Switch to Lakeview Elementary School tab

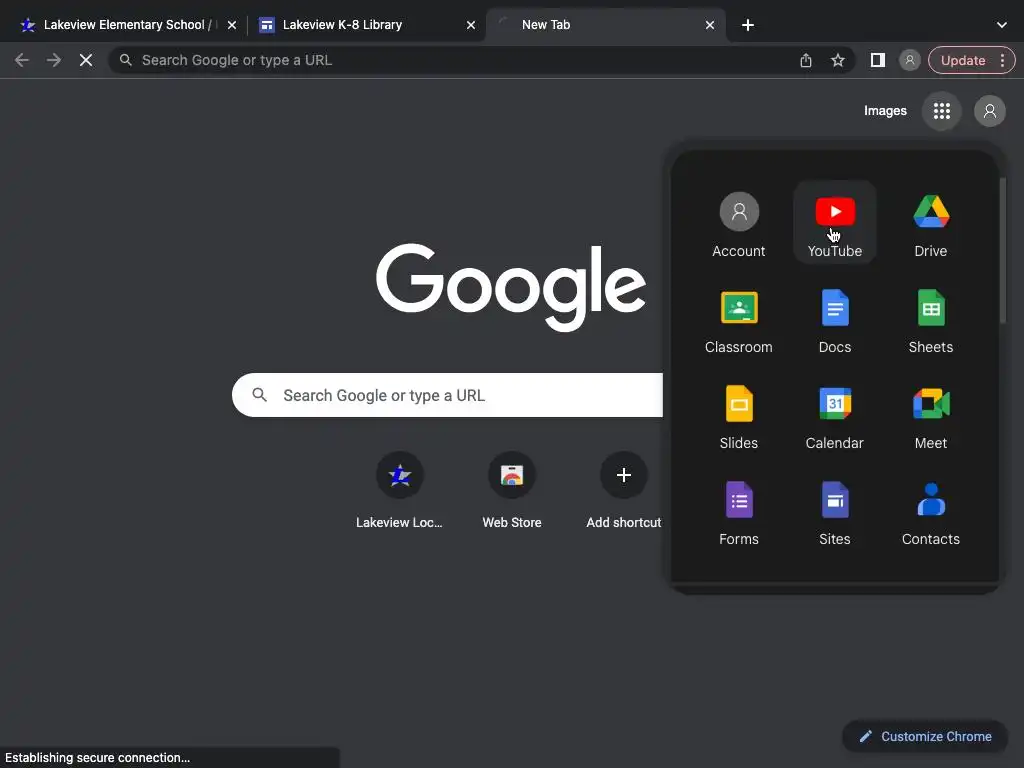click(124, 25)
